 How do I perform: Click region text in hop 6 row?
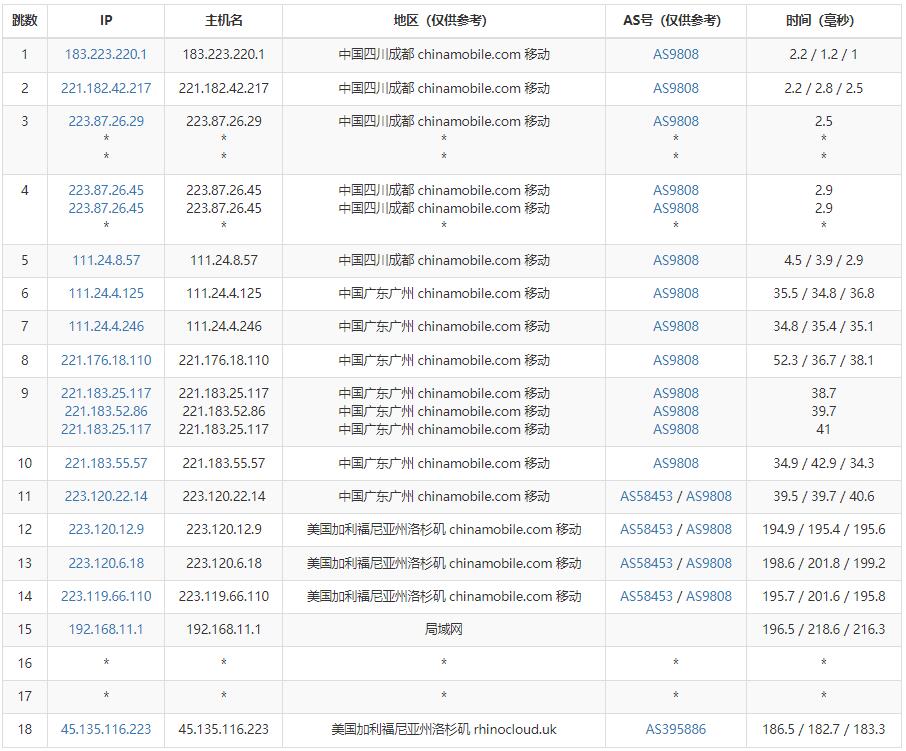443,293
